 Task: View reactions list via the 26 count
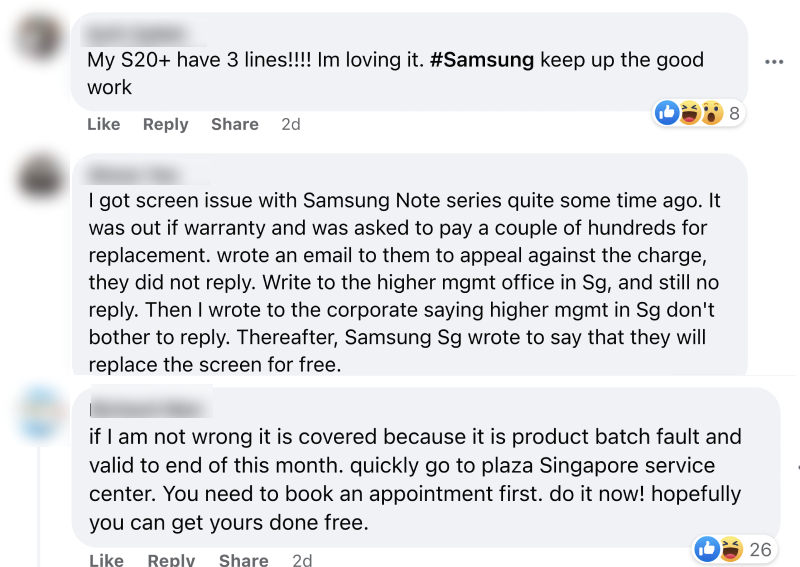pyautogui.click(x=760, y=548)
